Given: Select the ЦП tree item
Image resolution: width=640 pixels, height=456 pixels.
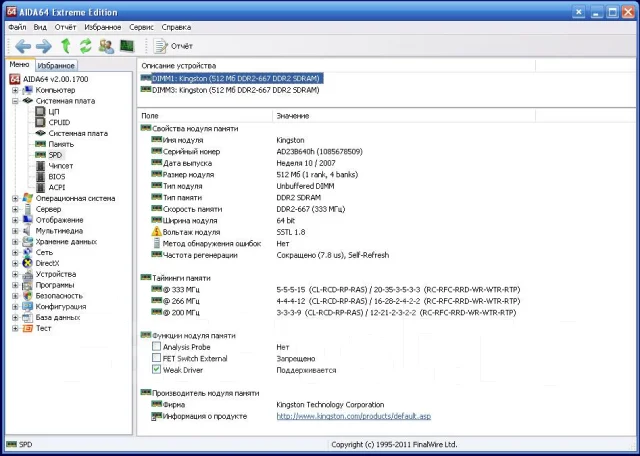Looking at the screenshot, I should pyautogui.click(x=54, y=111).
